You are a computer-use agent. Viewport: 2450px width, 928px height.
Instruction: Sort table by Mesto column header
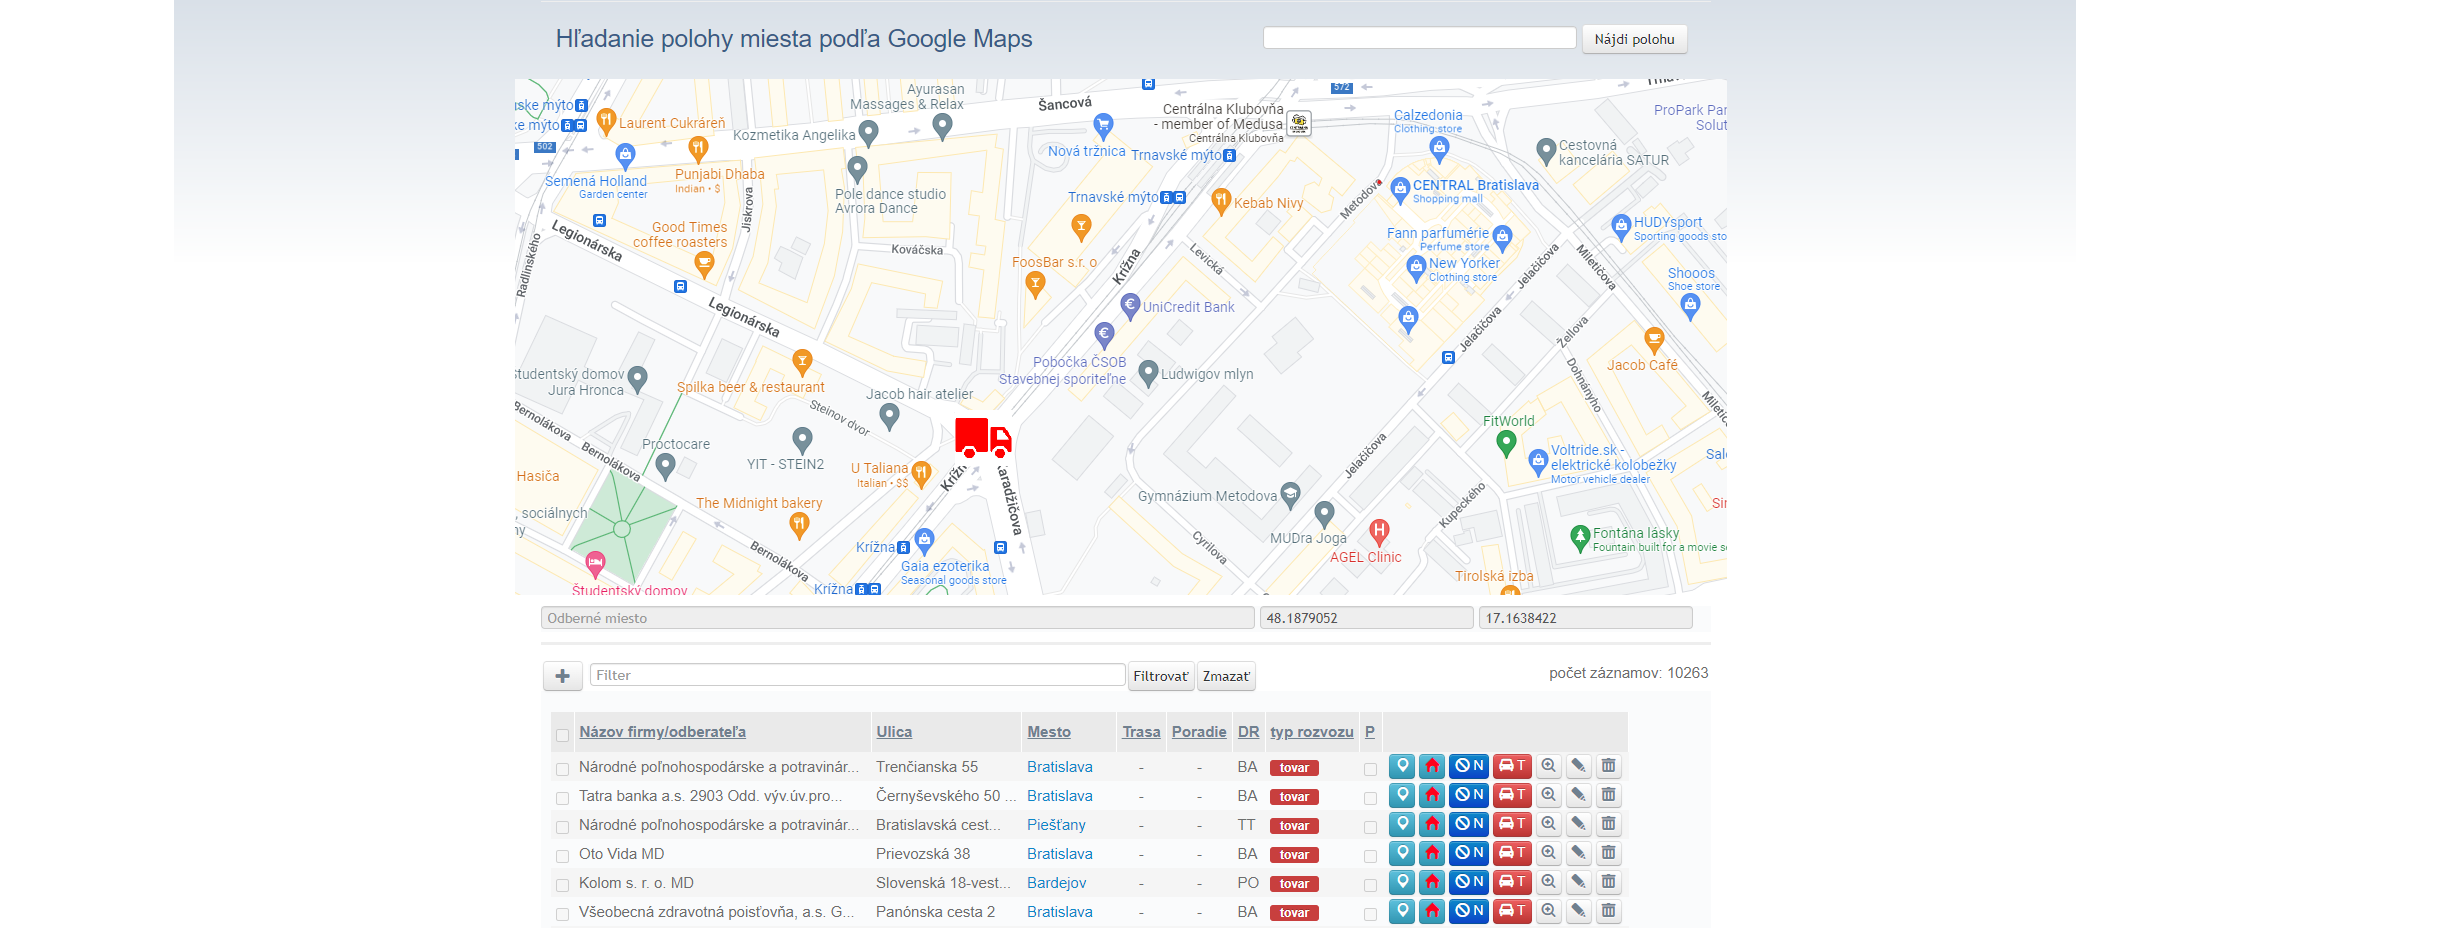(x=1049, y=732)
